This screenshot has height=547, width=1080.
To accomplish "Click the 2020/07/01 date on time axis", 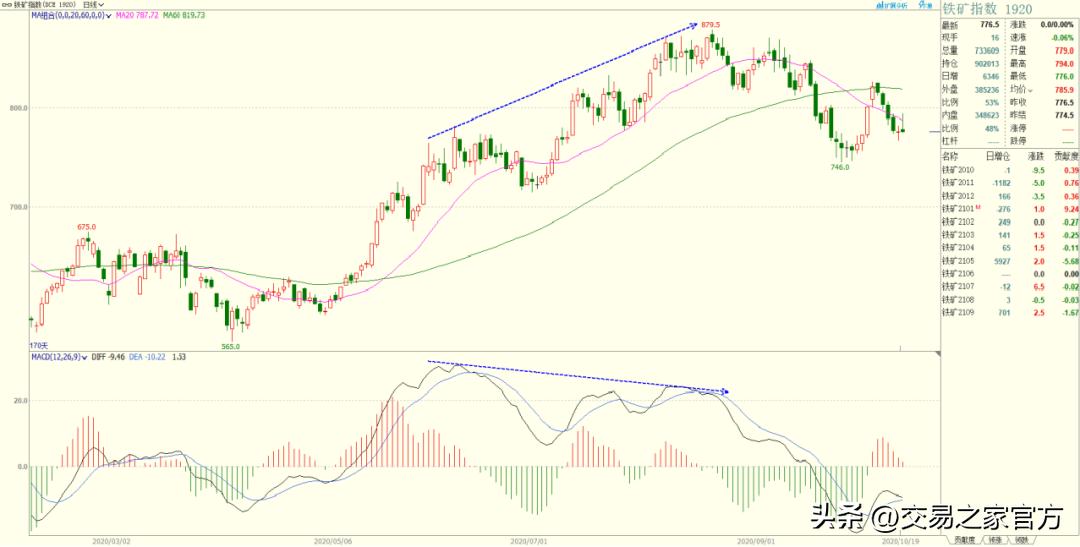I will point(530,541).
